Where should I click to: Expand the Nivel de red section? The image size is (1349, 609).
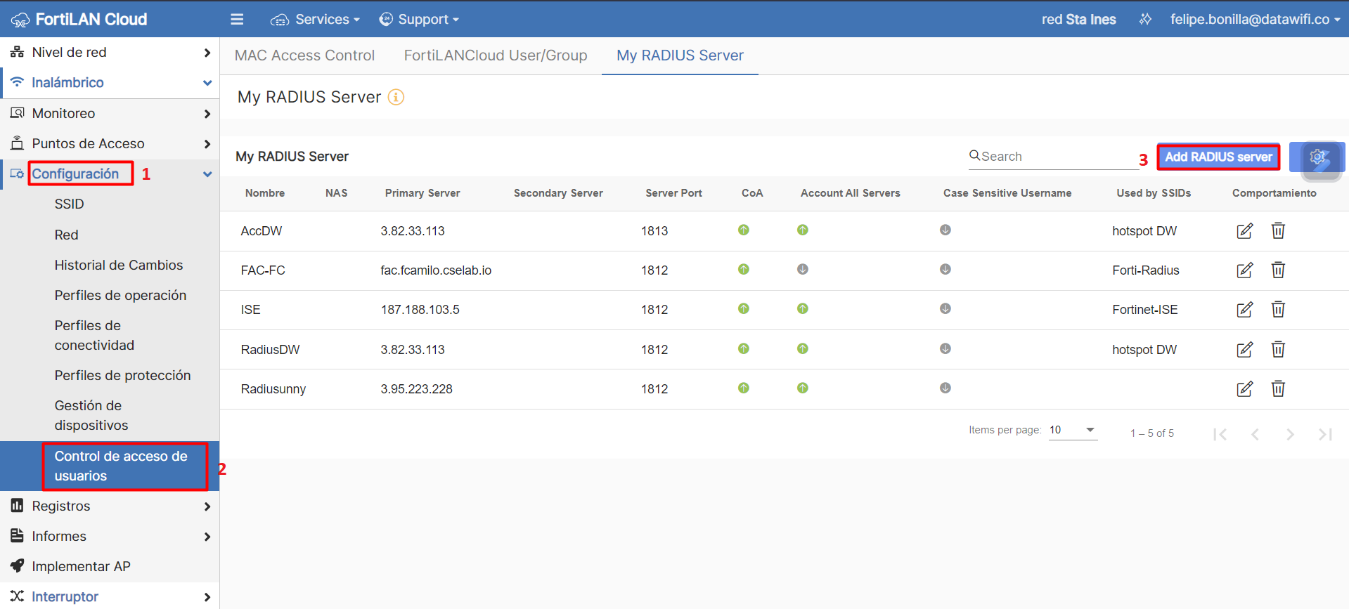(x=109, y=52)
